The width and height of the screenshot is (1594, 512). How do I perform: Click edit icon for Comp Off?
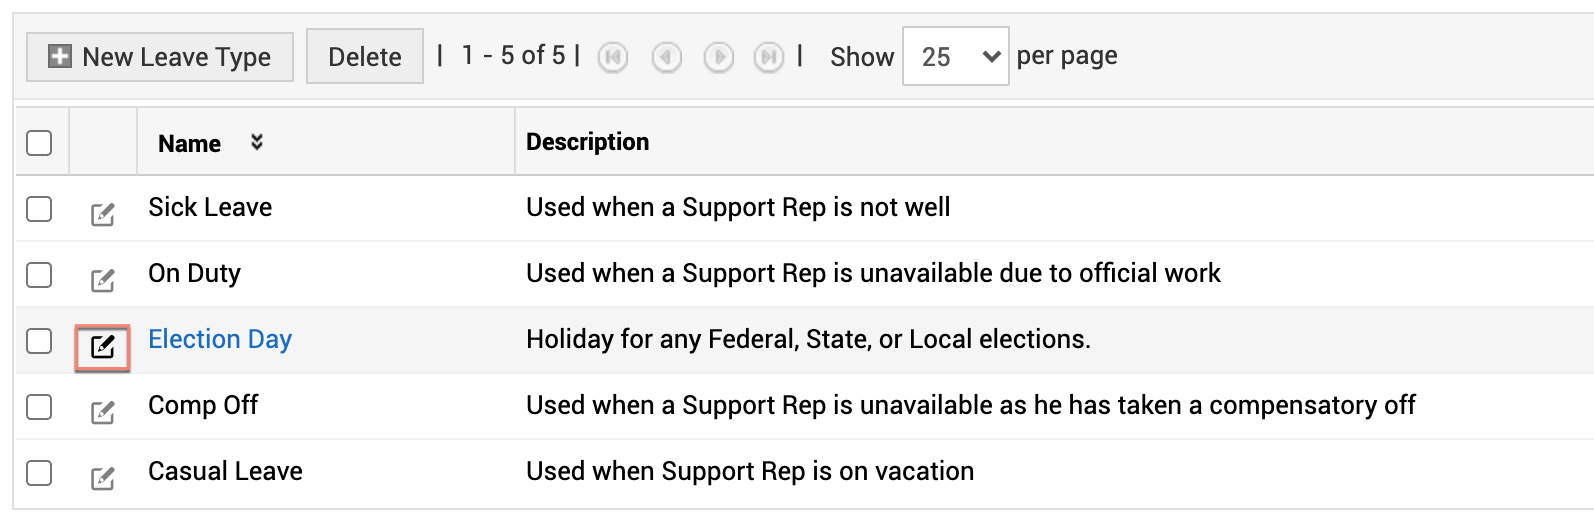click(103, 412)
